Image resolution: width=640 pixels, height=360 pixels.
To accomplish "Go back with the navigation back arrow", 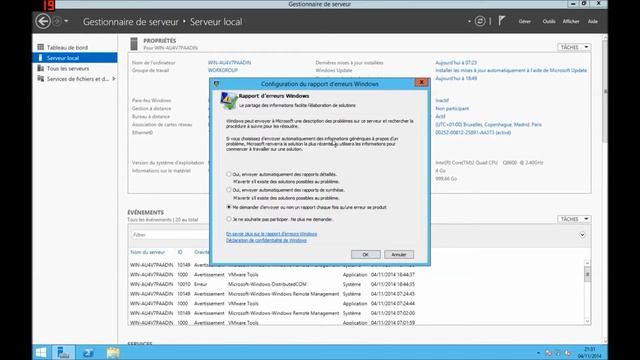I will tap(43, 21).
